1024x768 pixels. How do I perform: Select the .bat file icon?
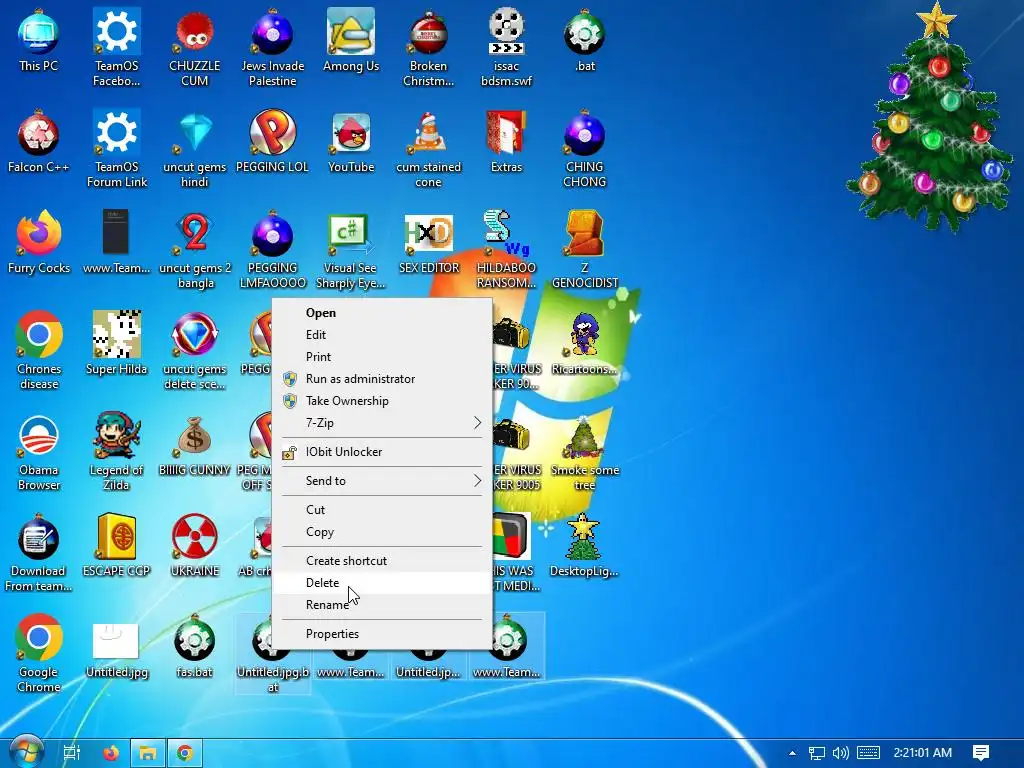pyautogui.click(x=584, y=40)
